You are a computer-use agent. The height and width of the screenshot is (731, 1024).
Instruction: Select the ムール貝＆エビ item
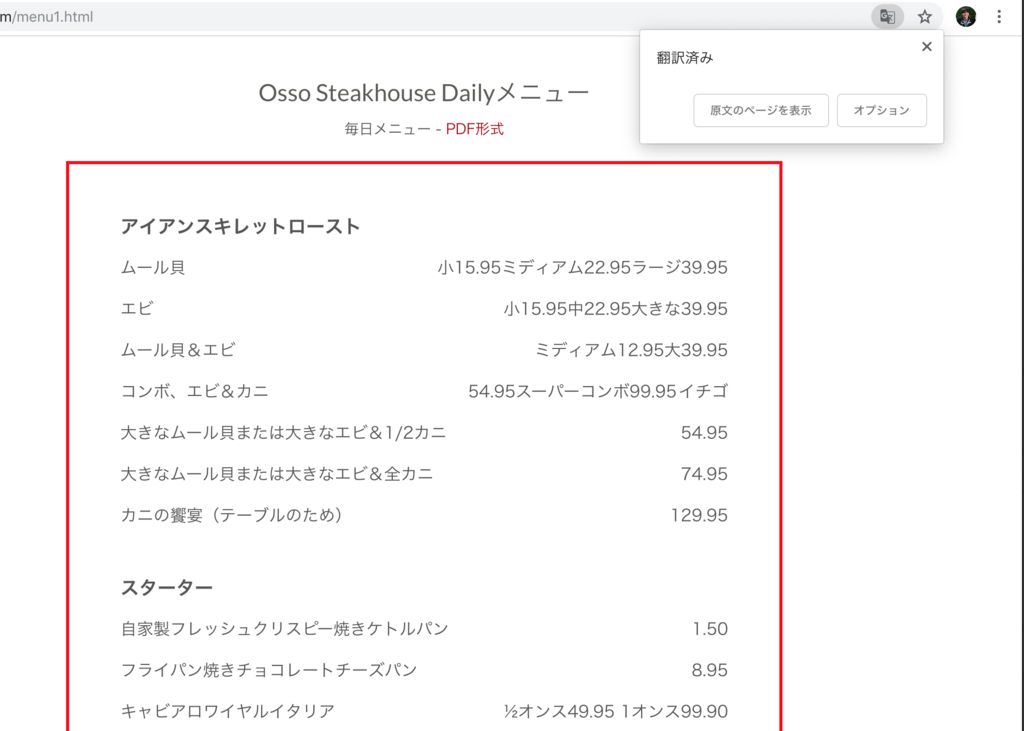click(x=178, y=350)
